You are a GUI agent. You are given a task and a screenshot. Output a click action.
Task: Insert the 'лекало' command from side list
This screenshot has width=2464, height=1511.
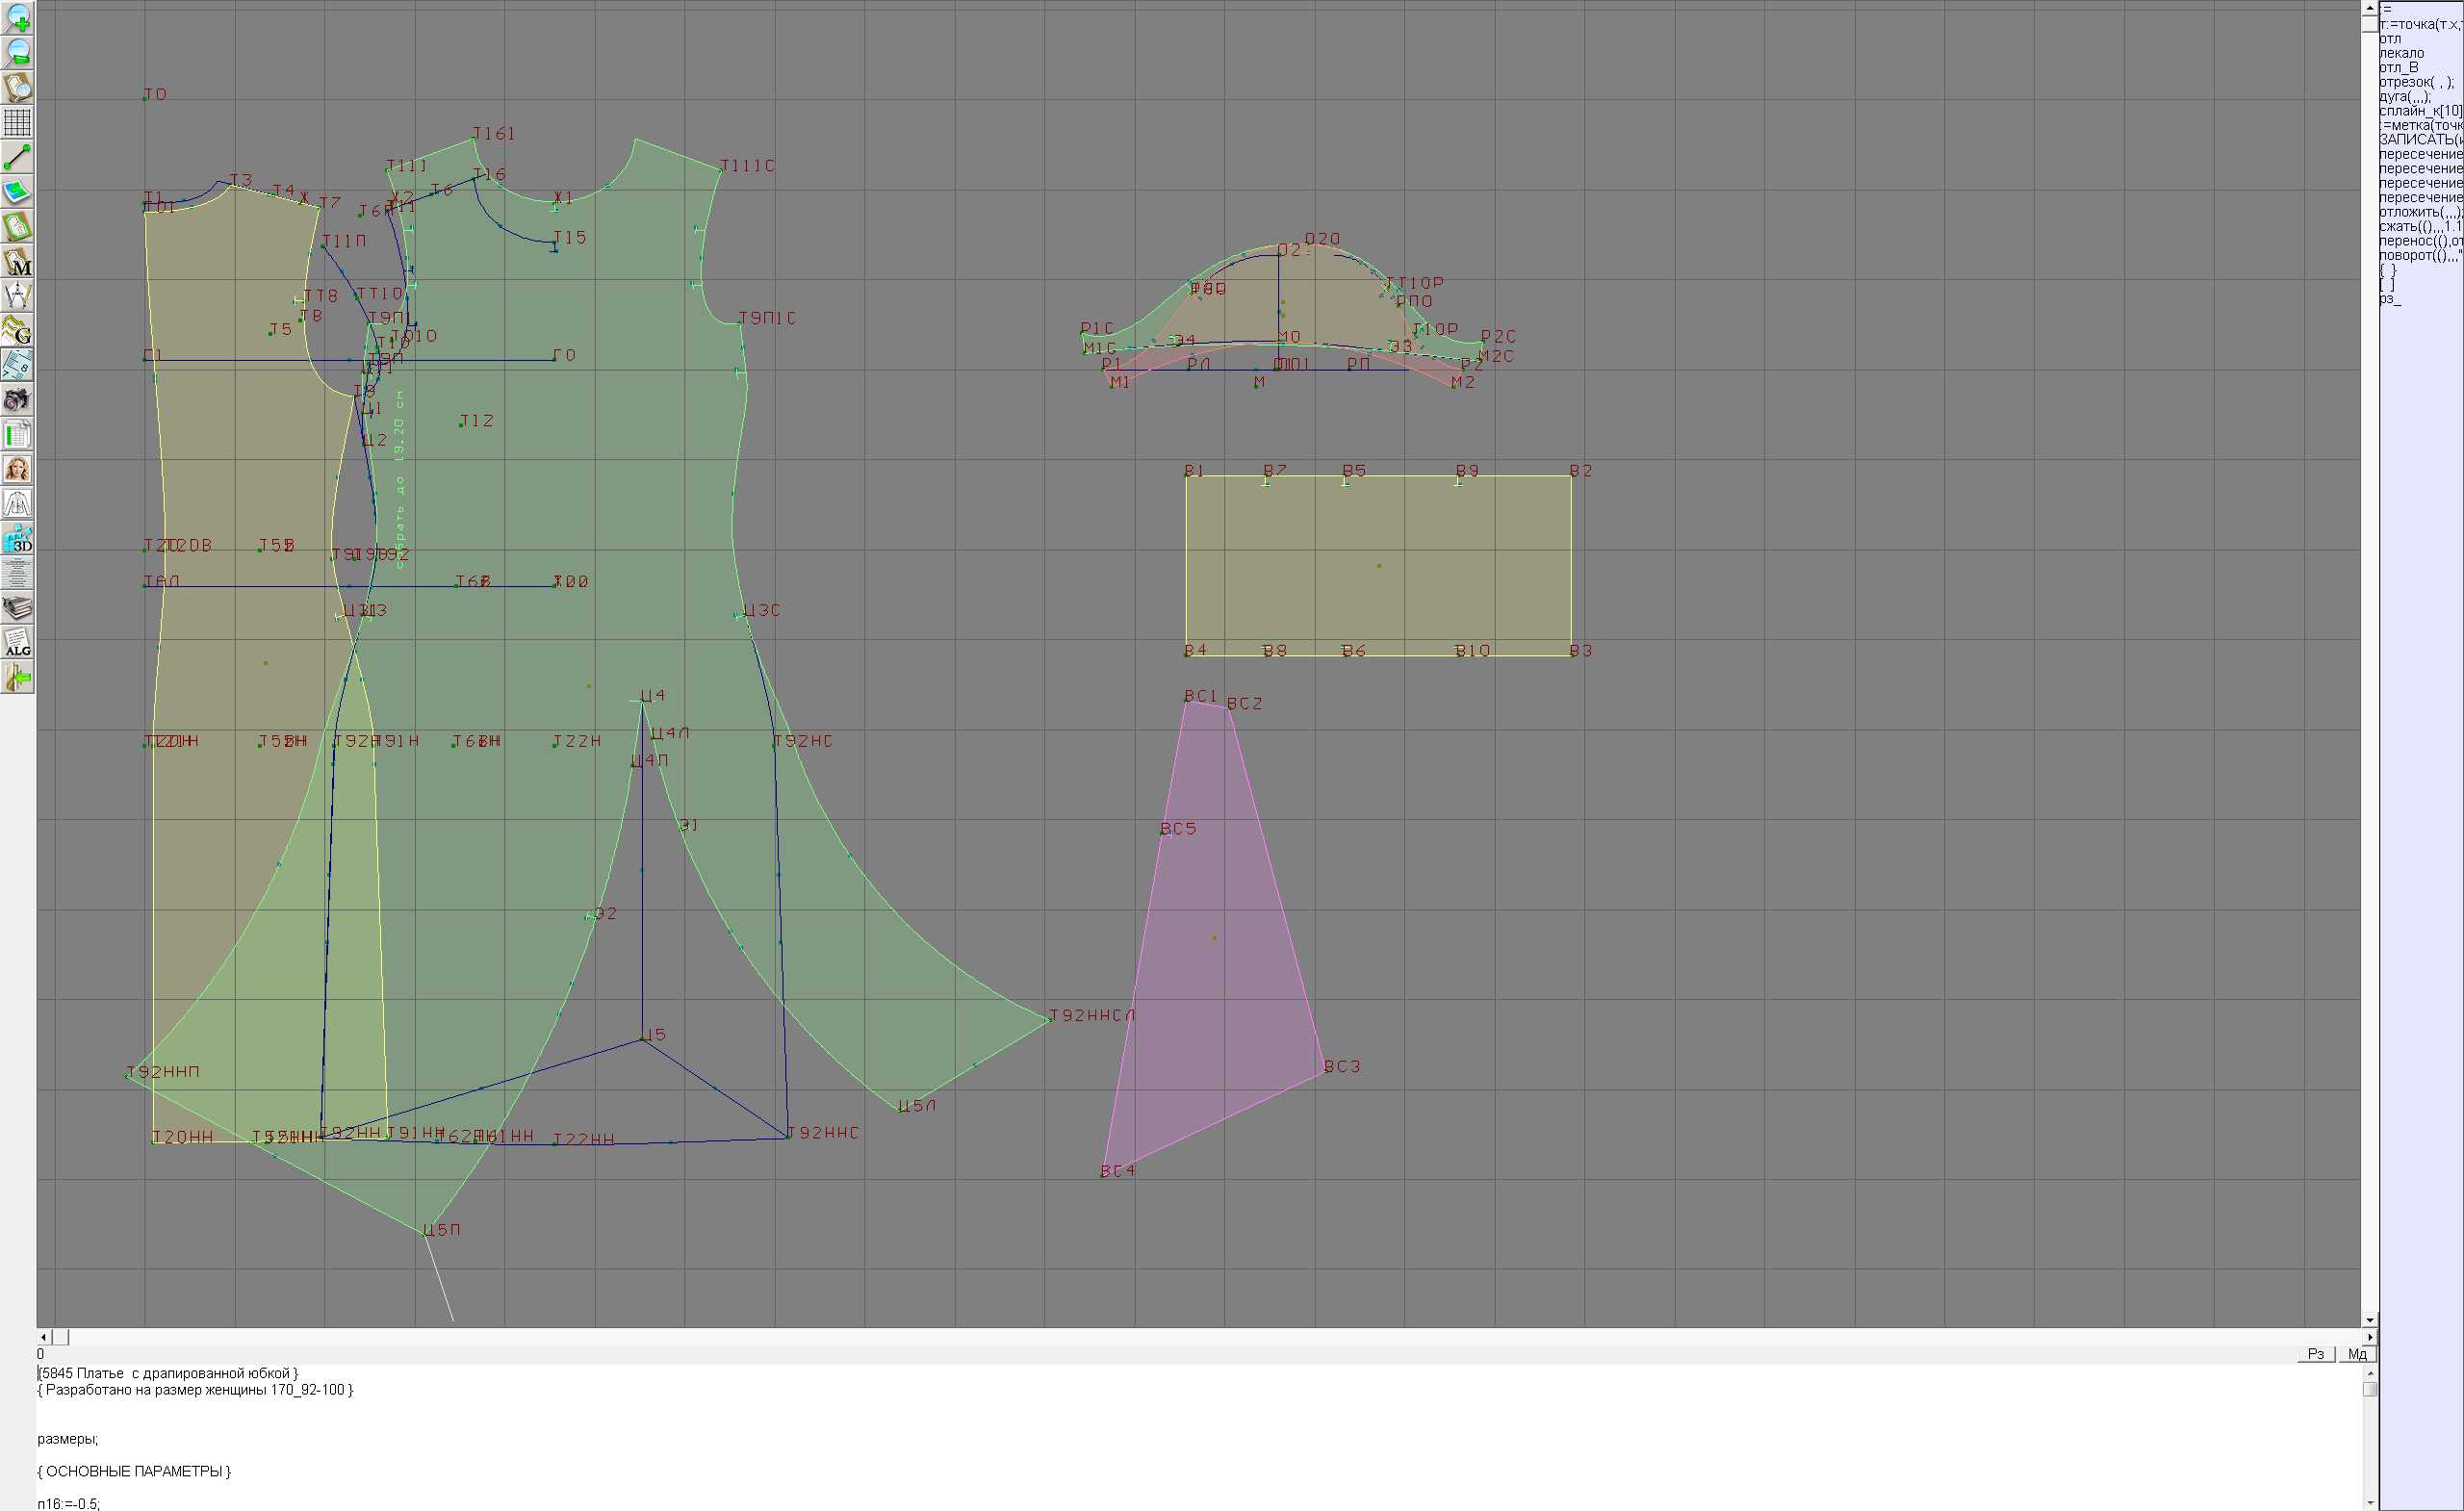pyautogui.click(x=2401, y=53)
